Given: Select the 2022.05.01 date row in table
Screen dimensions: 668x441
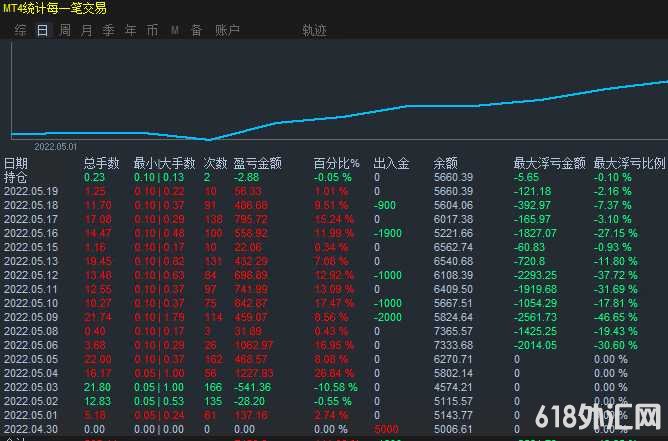Looking at the screenshot, I should (x=31, y=415).
